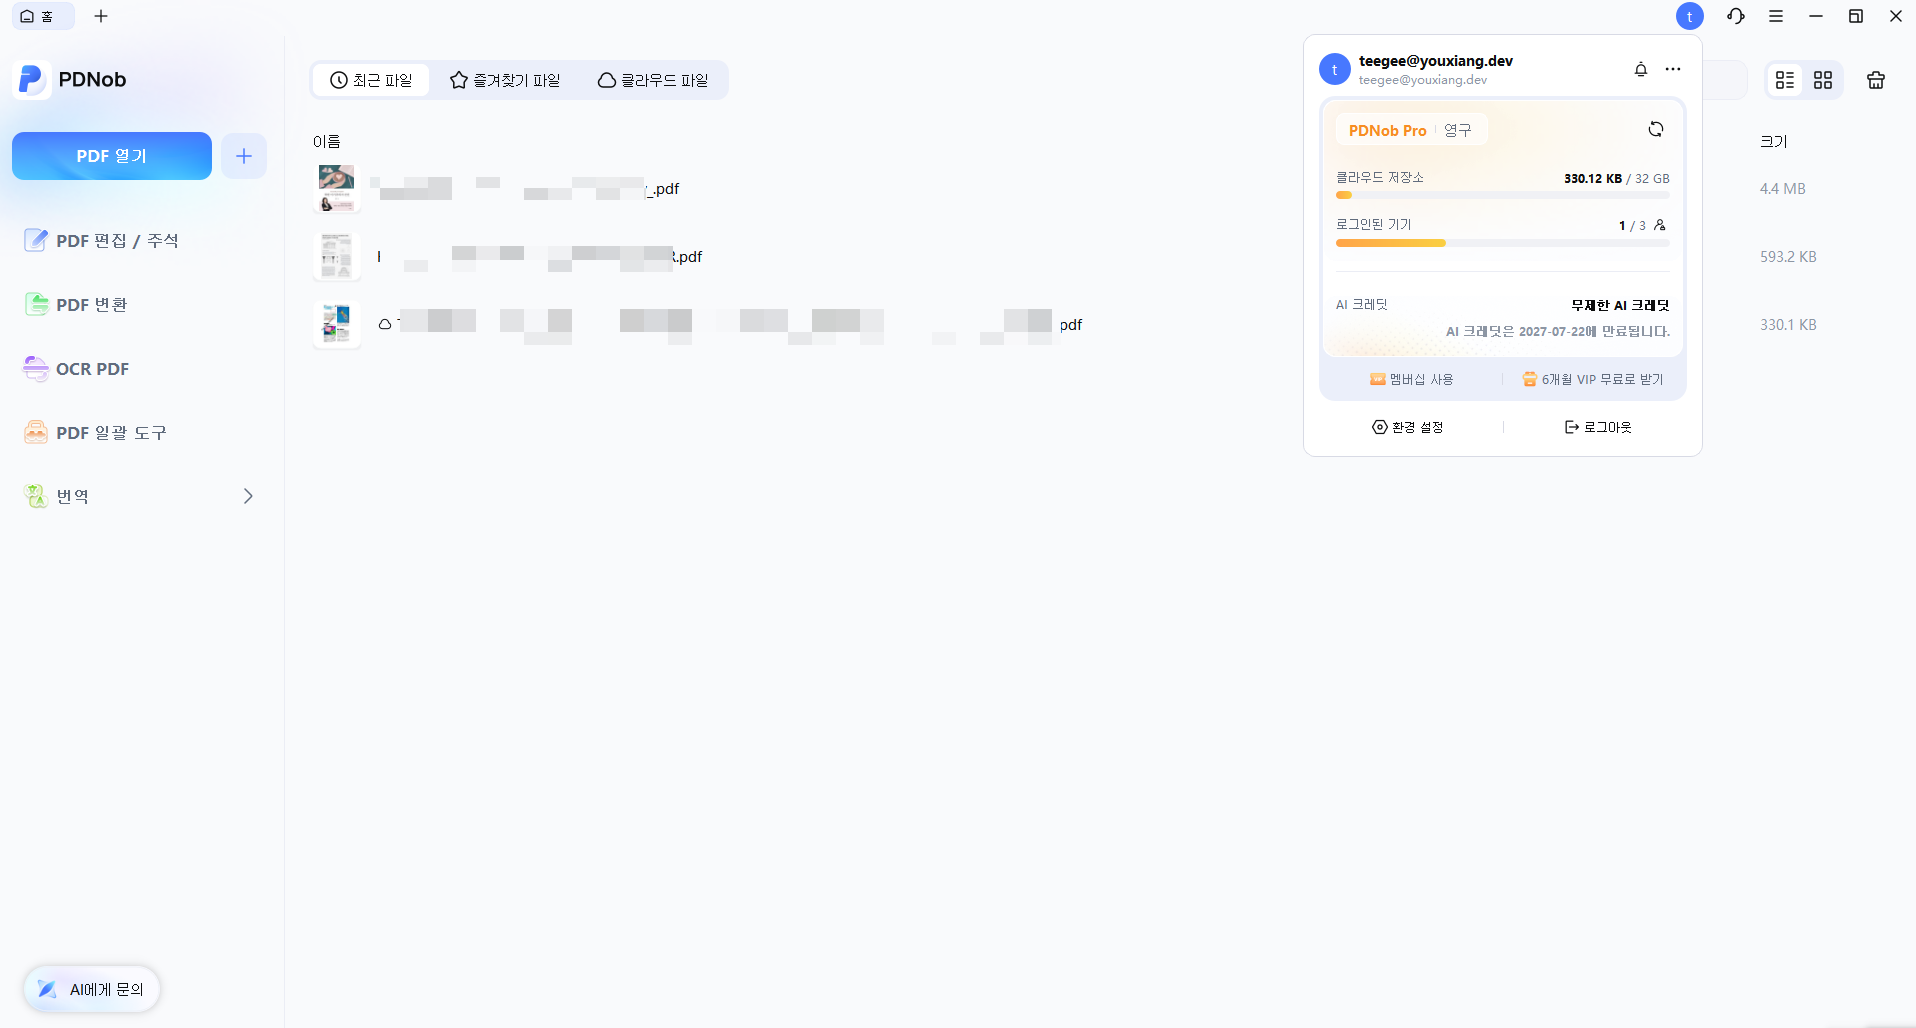Open the notification bell in the account popup

click(x=1641, y=69)
